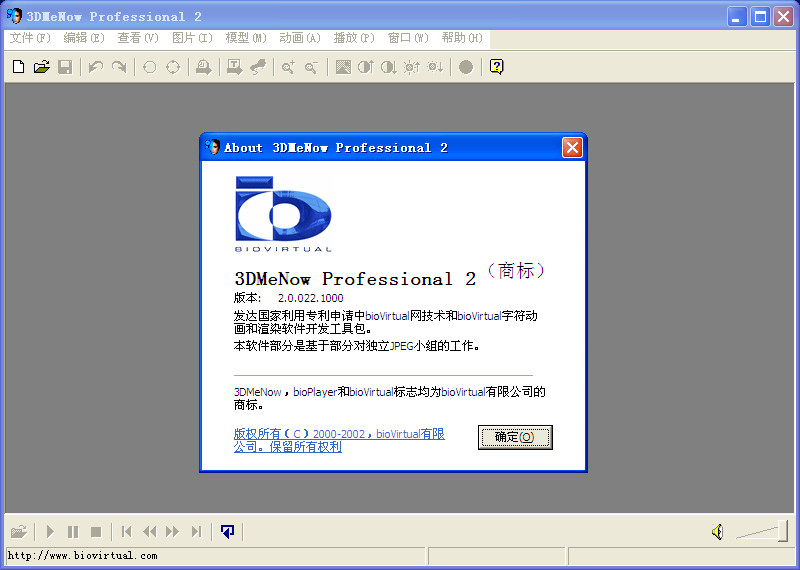Maximize the main 3DMeNow window
Image resolution: width=800 pixels, height=570 pixels.
click(x=760, y=17)
